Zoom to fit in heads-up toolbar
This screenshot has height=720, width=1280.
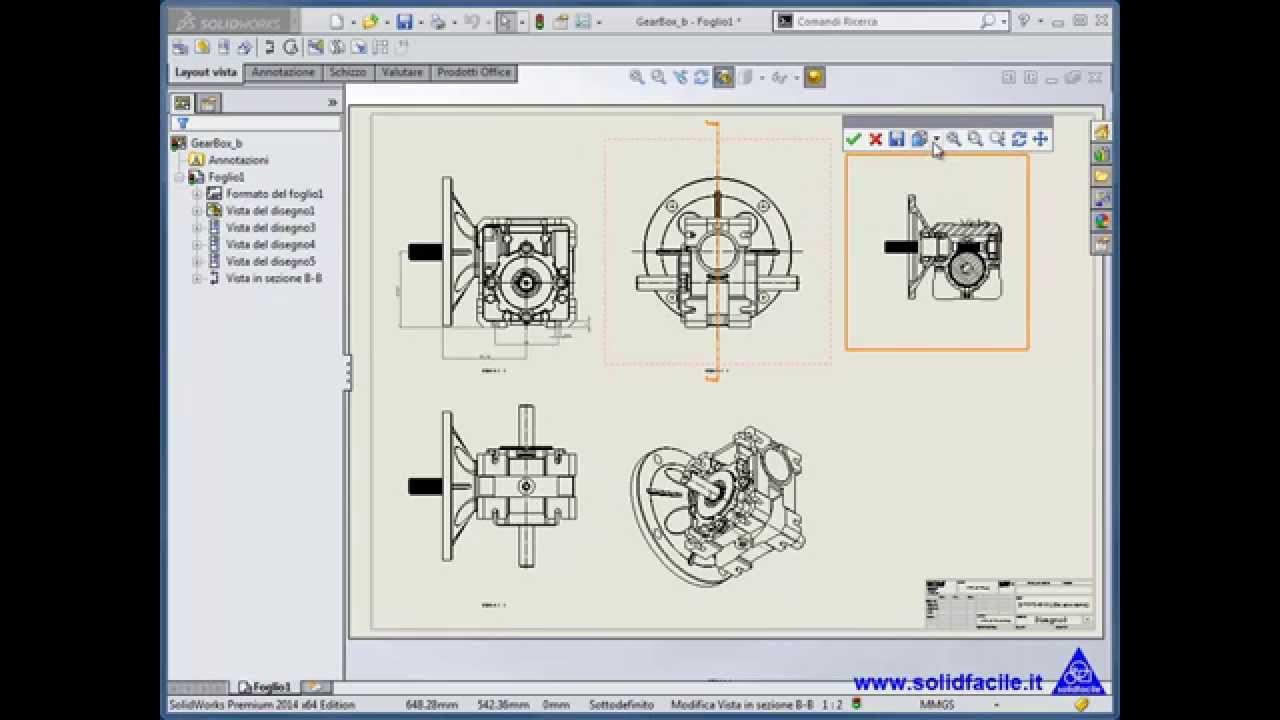click(x=637, y=77)
